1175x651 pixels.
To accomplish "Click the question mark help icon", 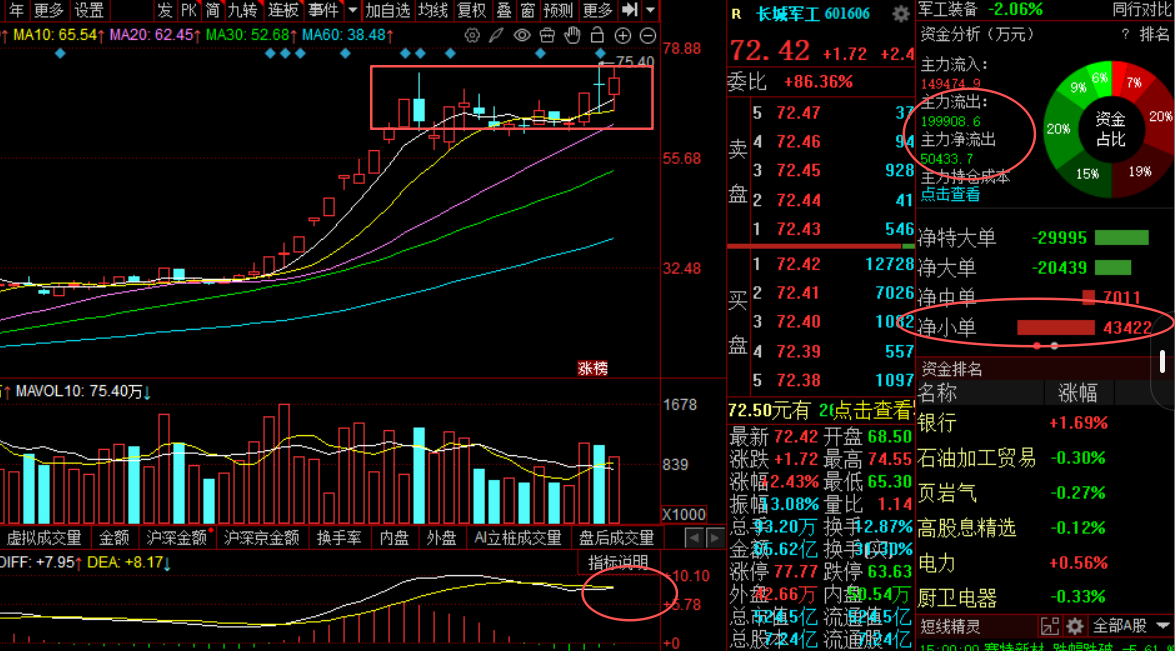I will (1126, 34).
